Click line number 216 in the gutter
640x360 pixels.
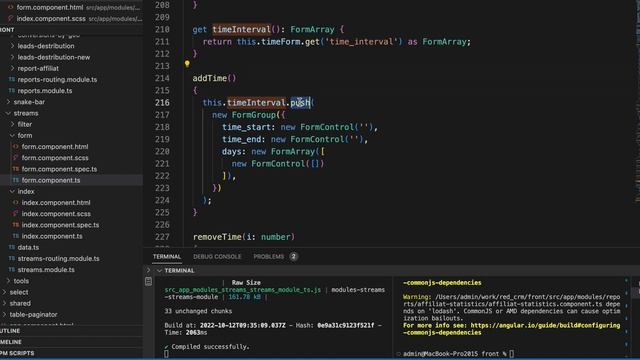[x=162, y=102]
